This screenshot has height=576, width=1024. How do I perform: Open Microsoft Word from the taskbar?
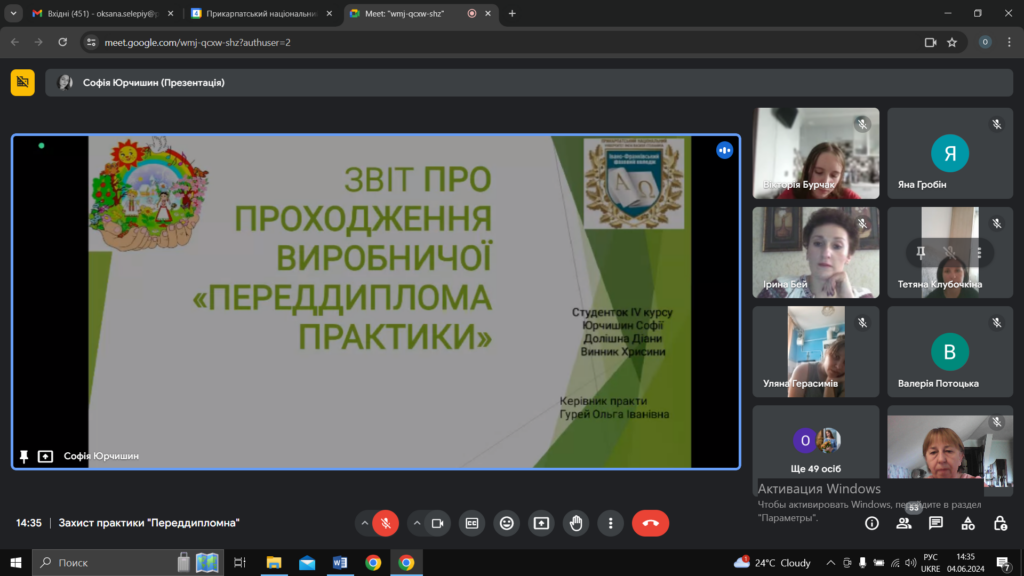(339, 563)
